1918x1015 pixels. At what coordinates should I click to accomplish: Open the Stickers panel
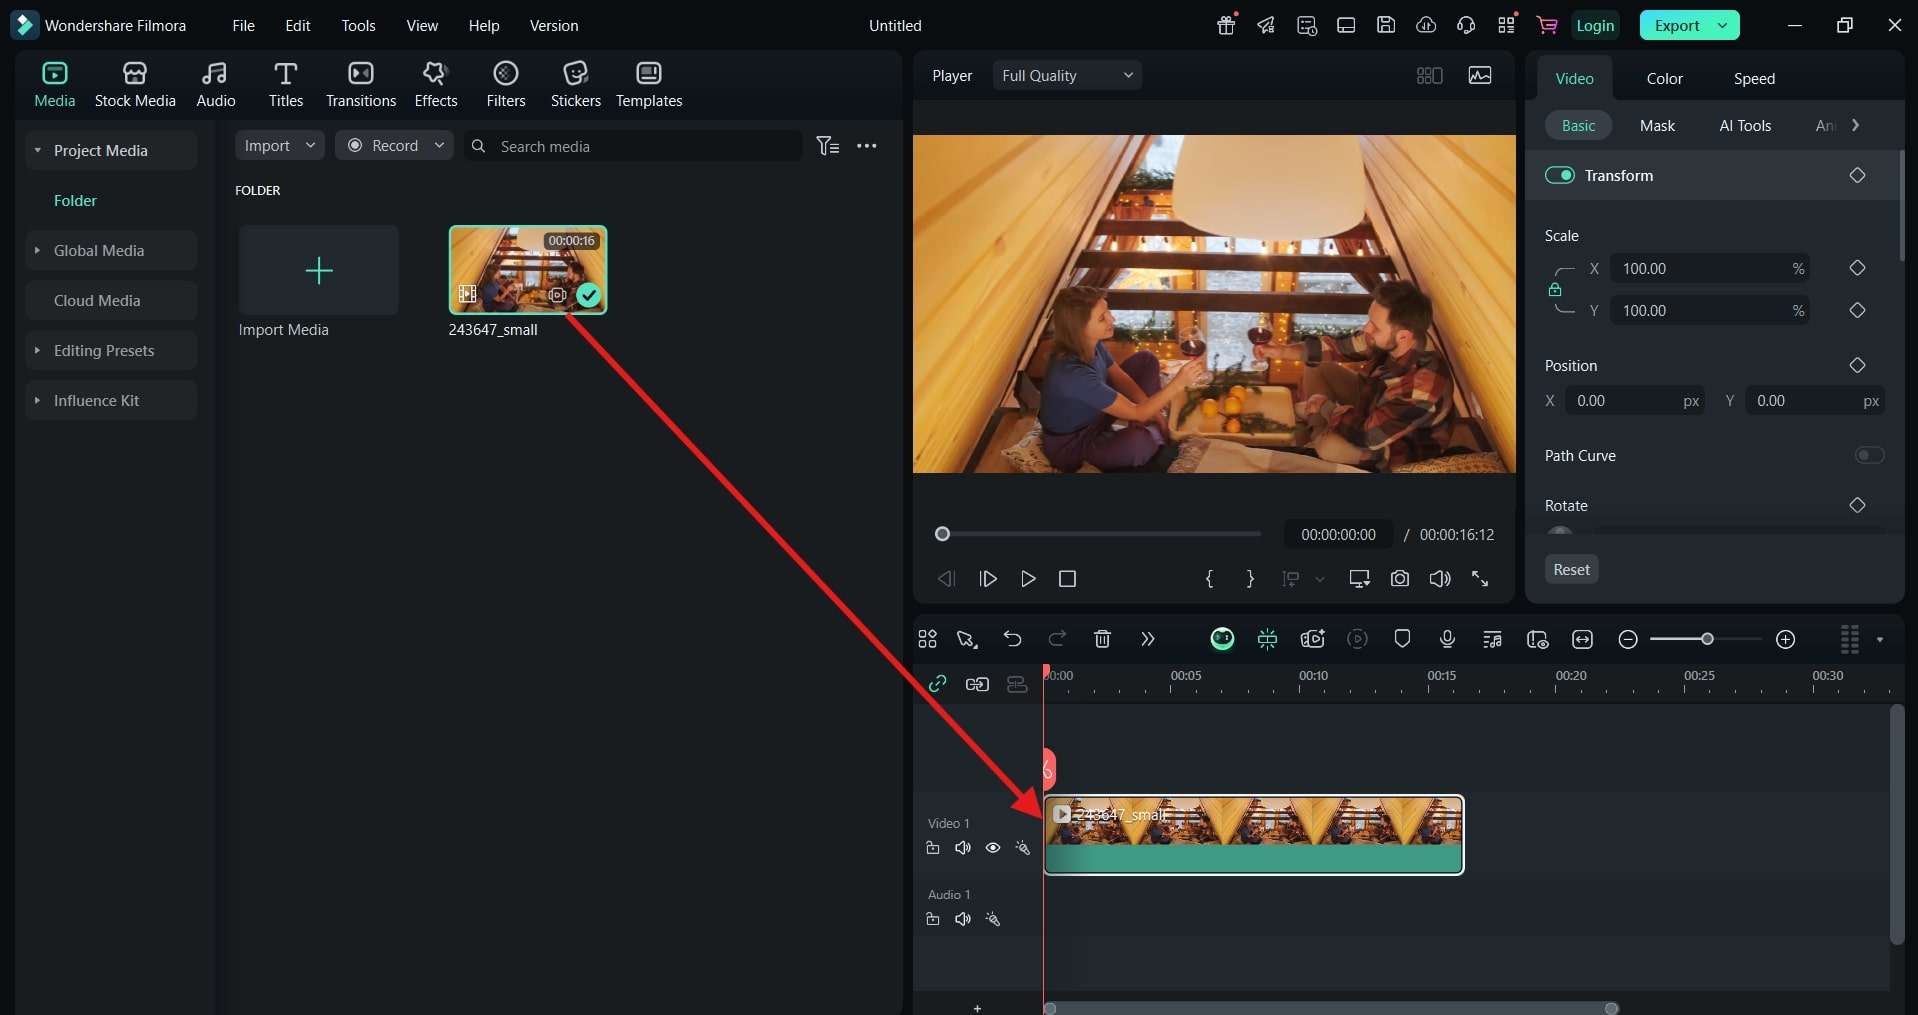click(x=576, y=84)
